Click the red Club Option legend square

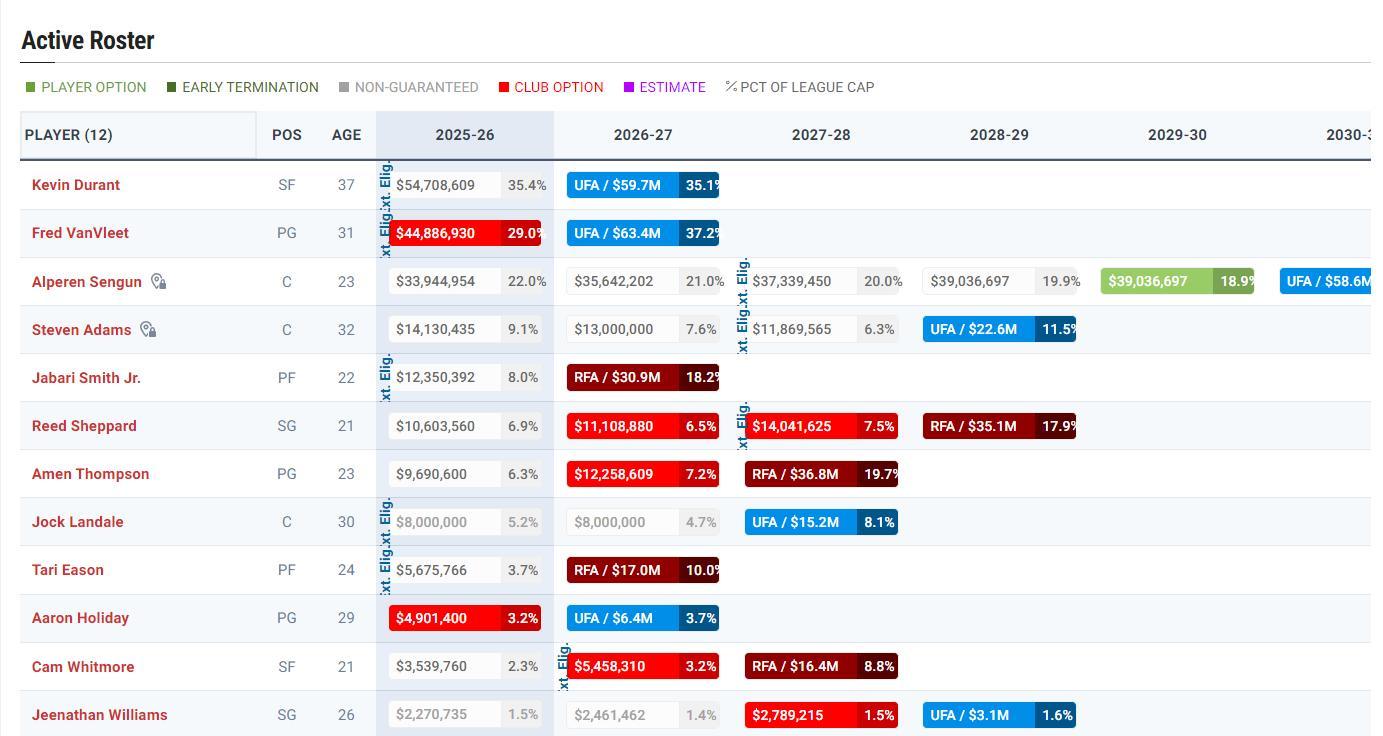pyautogui.click(x=504, y=88)
